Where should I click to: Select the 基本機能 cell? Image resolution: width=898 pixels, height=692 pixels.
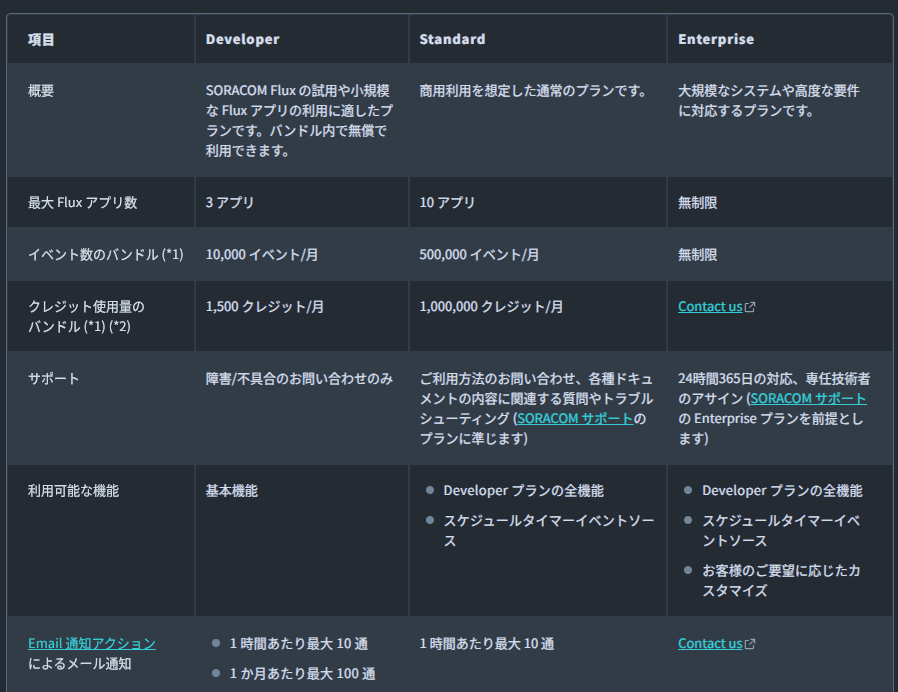(x=231, y=491)
